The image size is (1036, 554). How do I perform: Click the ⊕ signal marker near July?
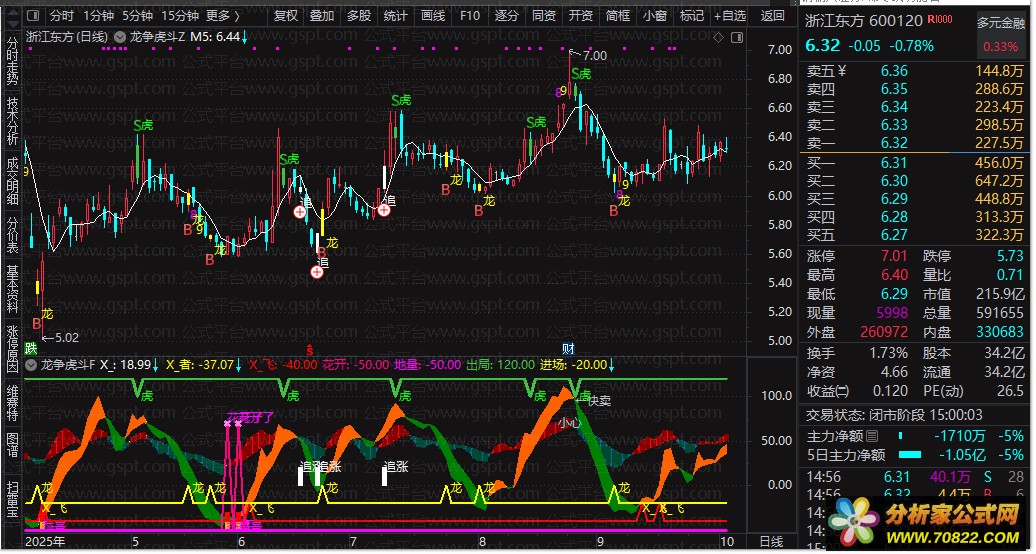pos(384,210)
